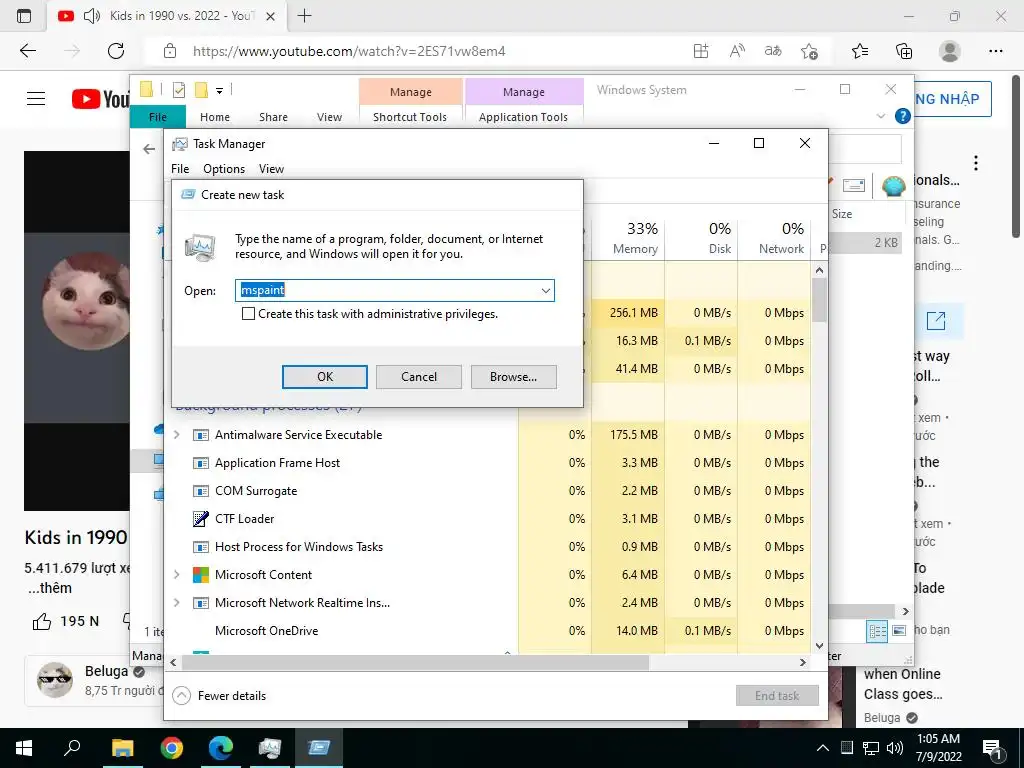Open Edge settings and more menu
1024x768 pixels.
pyautogui.click(x=995, y=51)
